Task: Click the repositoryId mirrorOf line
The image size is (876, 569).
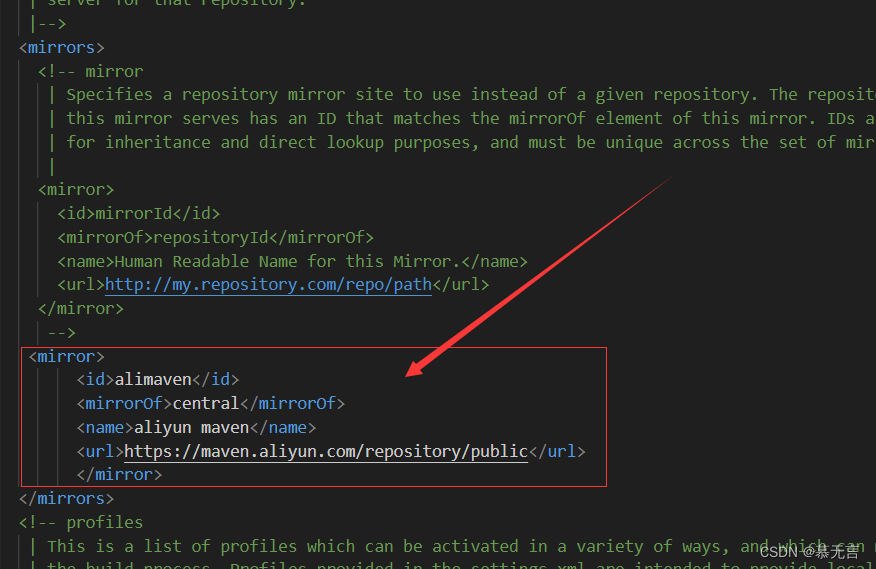Action: pyautogui.click(x=215, y=238)
